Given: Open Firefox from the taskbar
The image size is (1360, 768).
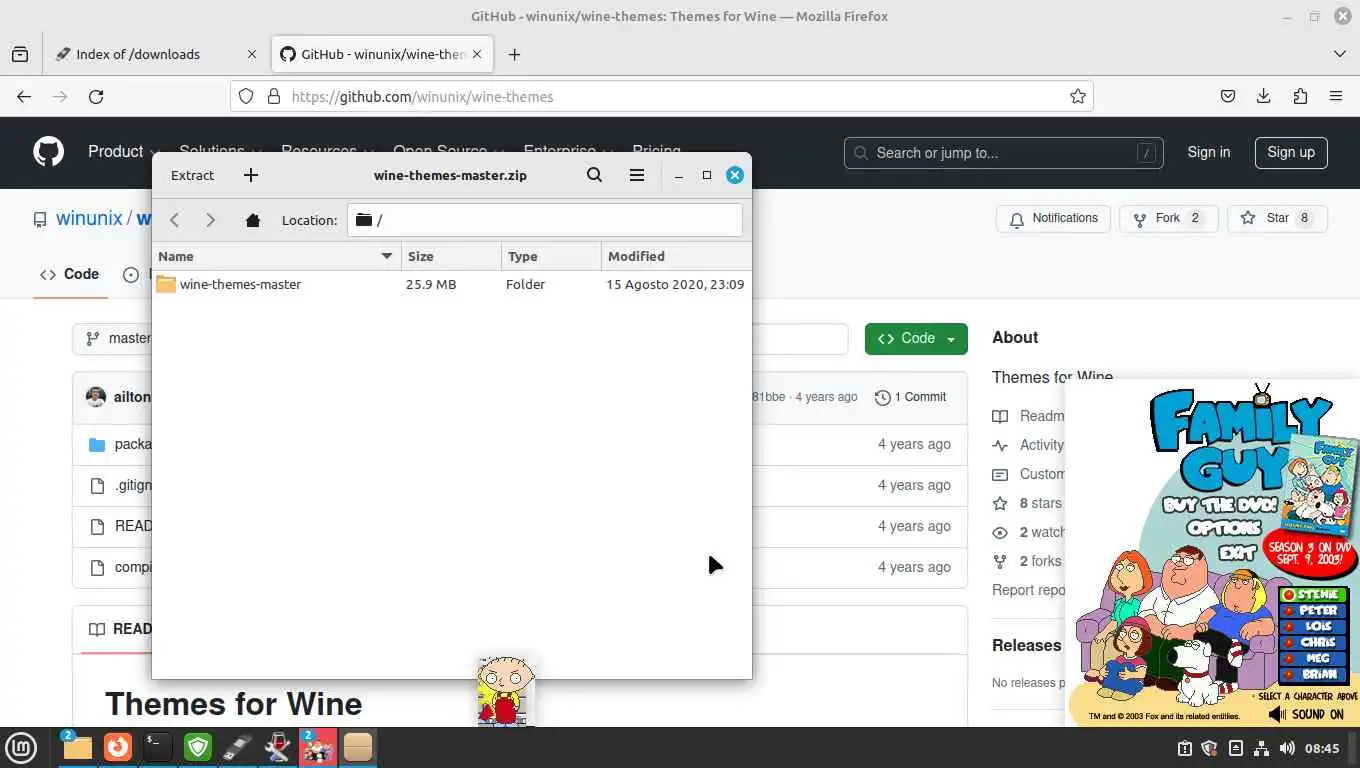Looking at the screenshot, I should click(118, 747).
